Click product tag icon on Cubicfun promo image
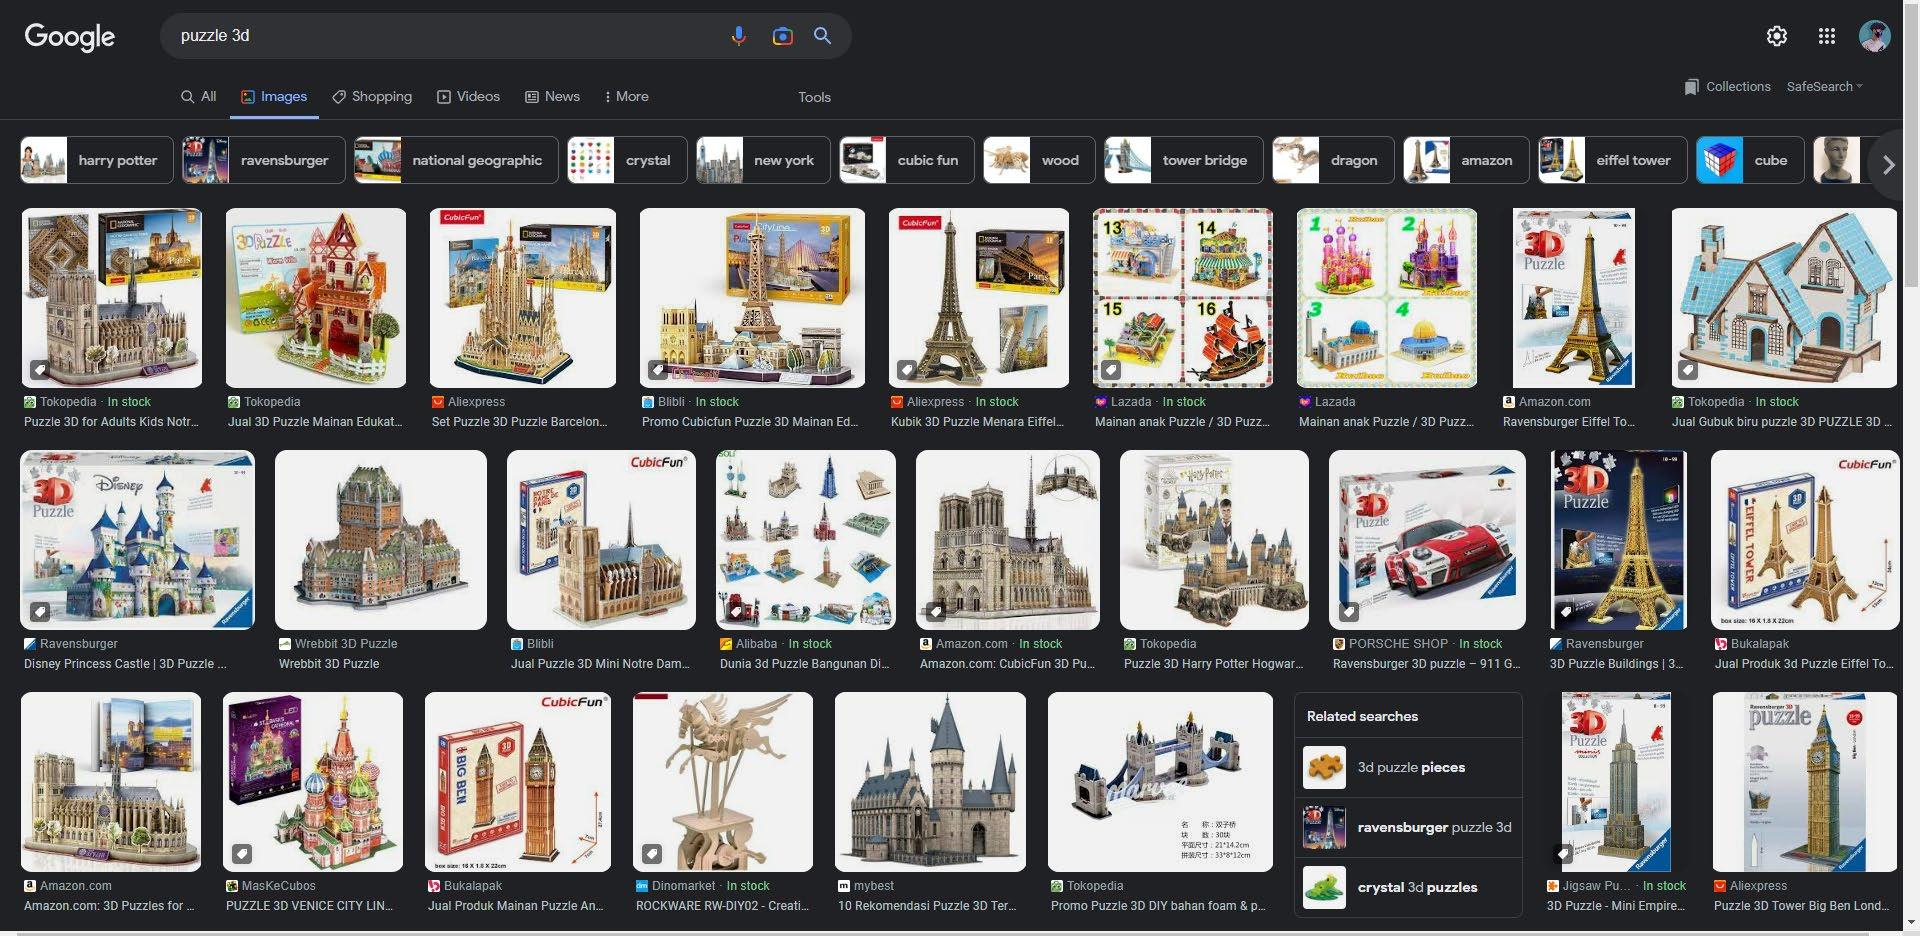This screenshot has height=936, width=1920. coord(658,370)
